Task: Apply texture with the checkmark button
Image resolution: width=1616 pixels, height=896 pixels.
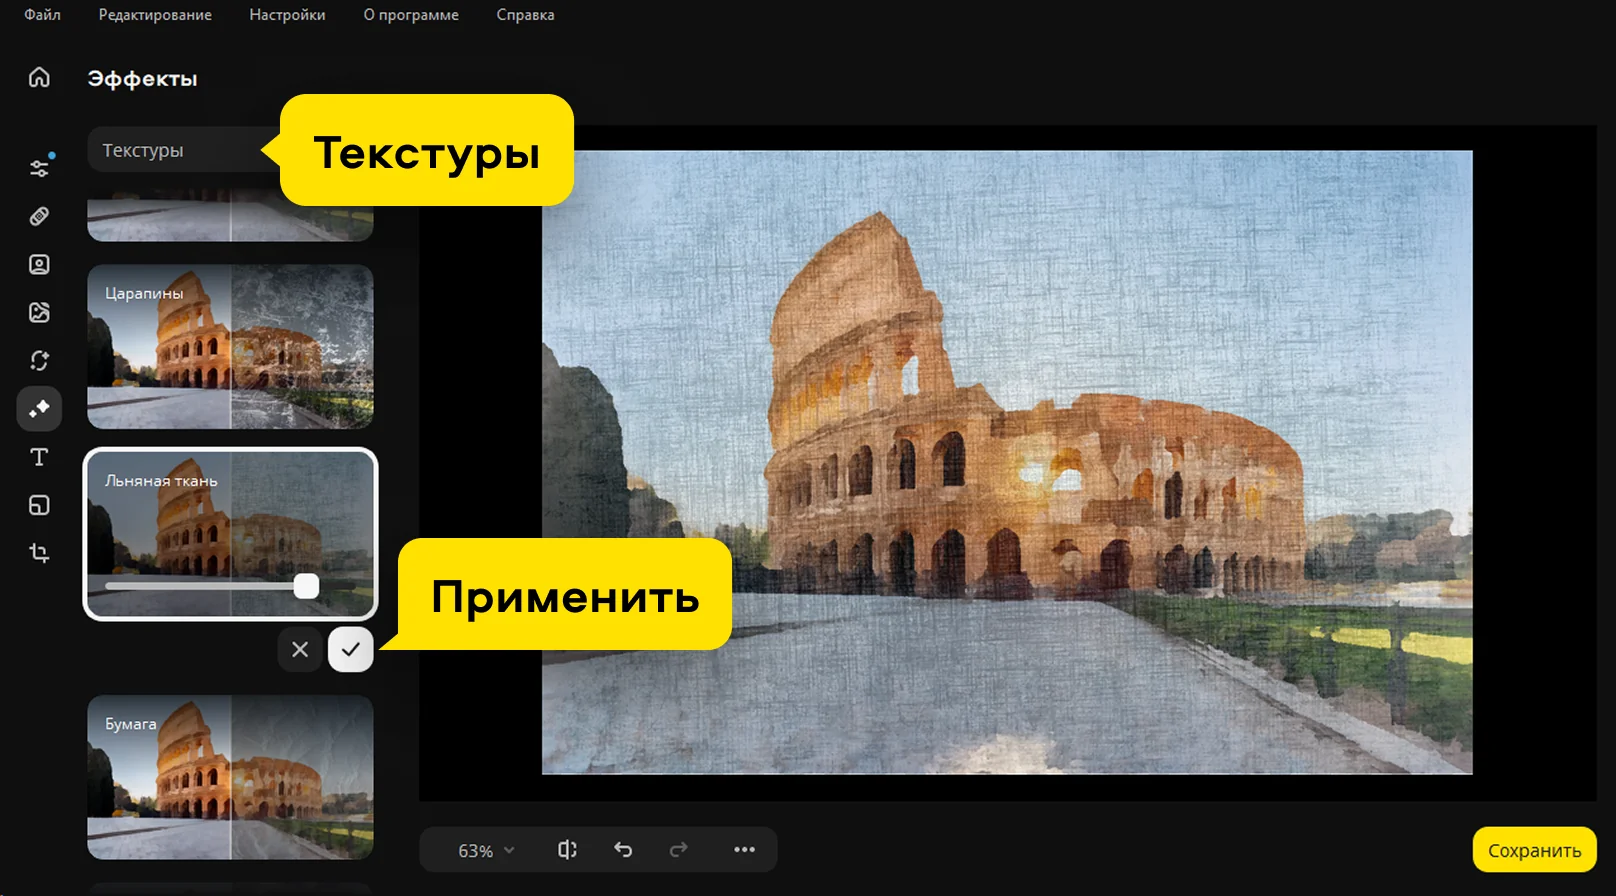Action: coord(351,650)
